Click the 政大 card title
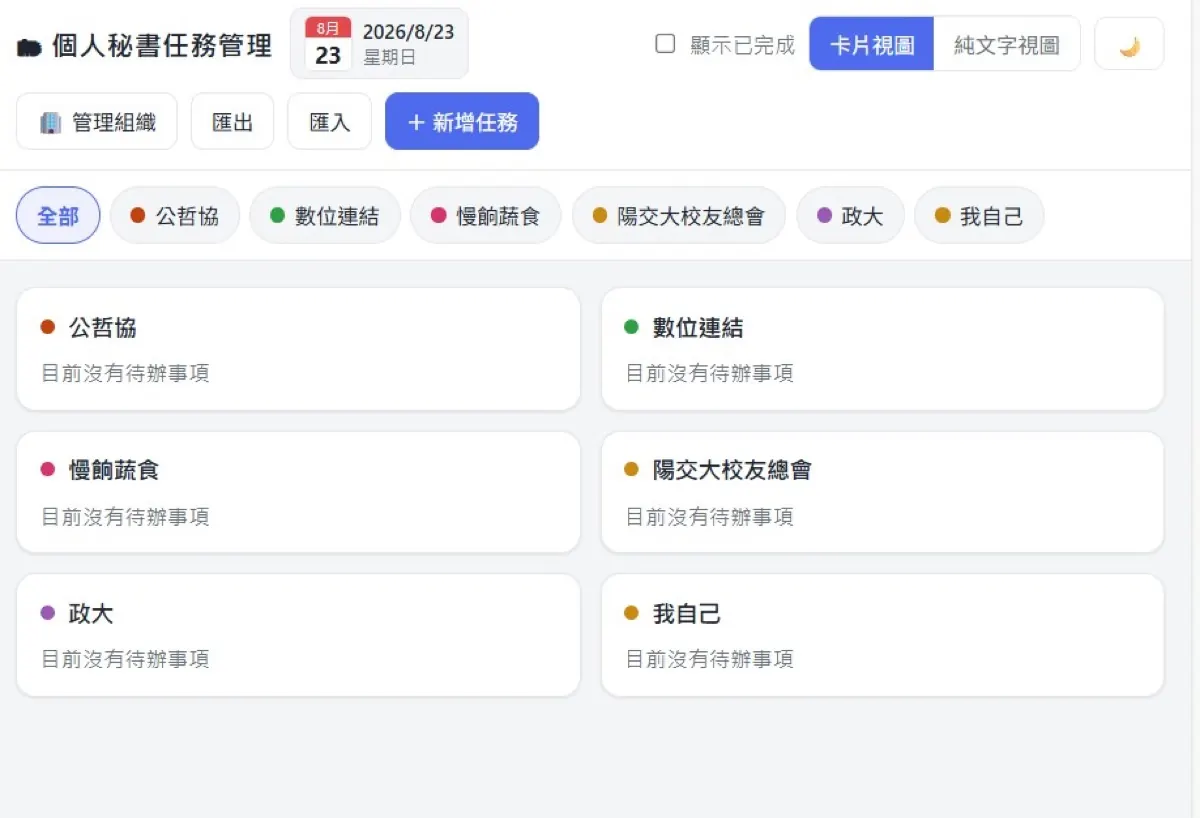Screen dimensions: 1200x818 coord(91,613)
